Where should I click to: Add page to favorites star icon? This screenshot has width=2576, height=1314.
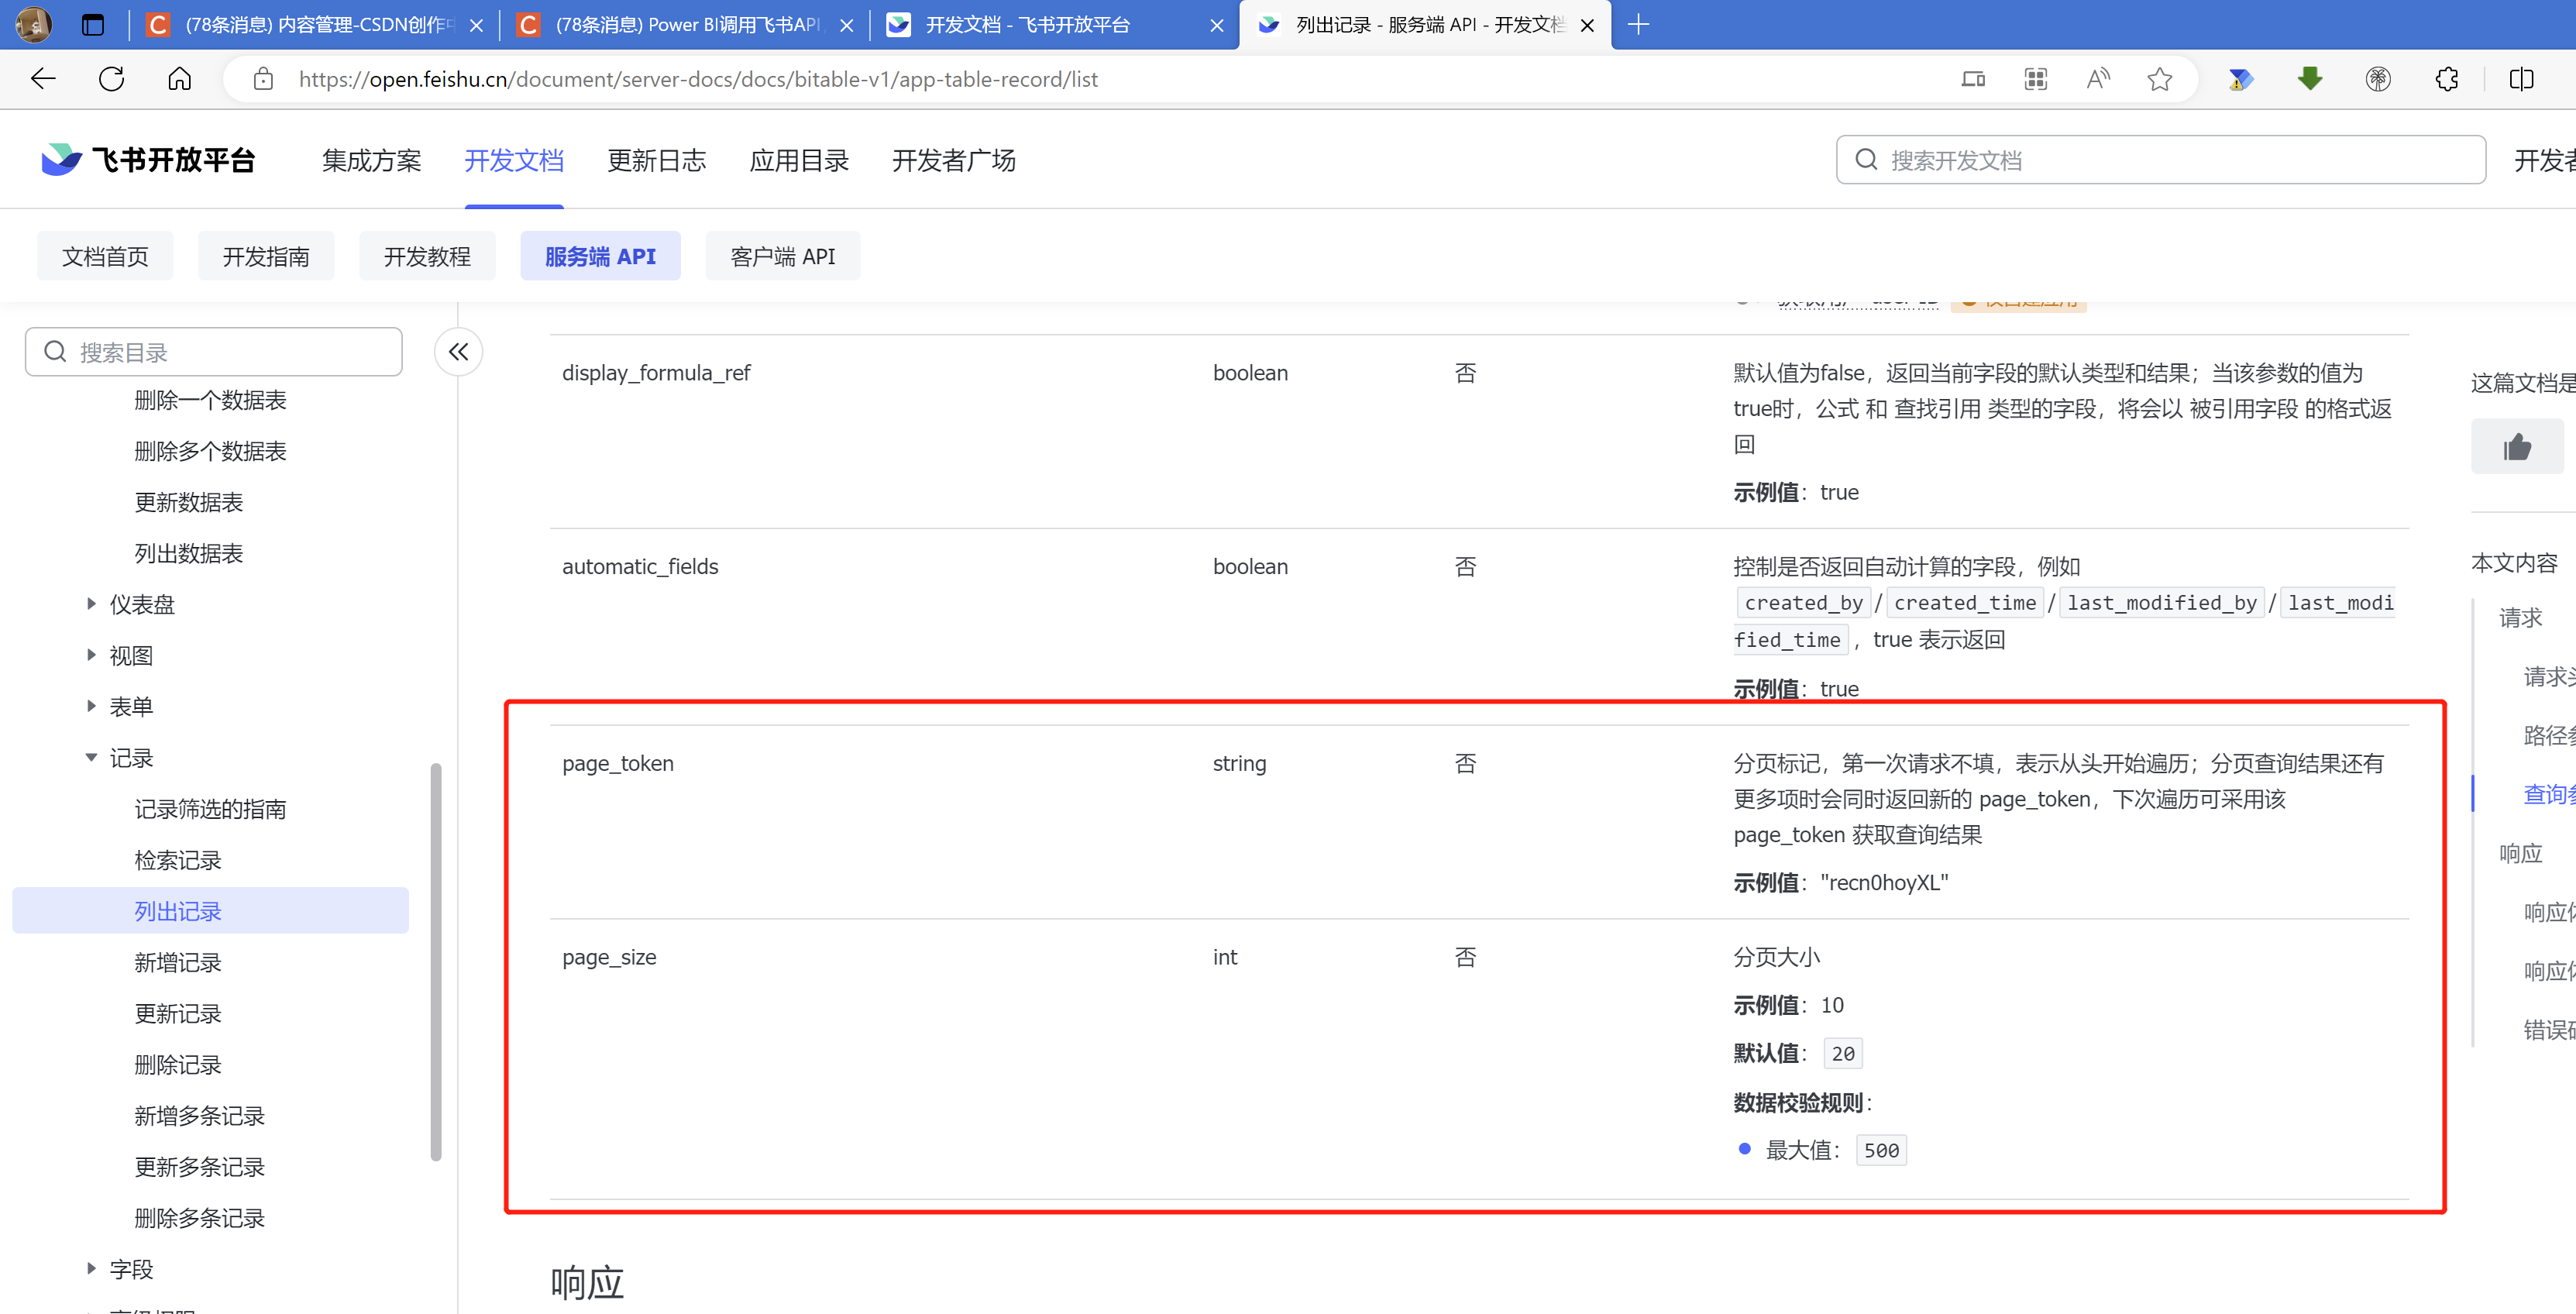(2159, 79)
